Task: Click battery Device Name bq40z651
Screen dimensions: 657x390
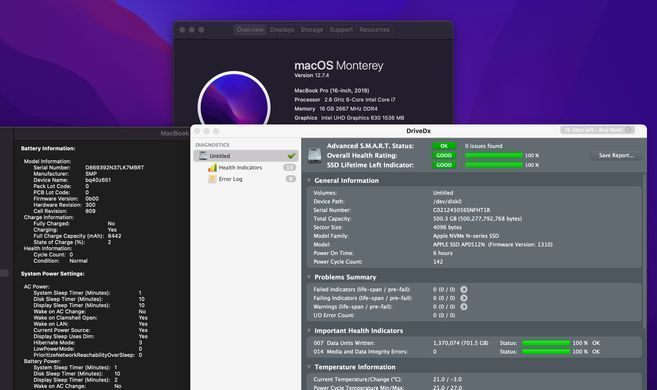Action: click(x=98, y=180)
